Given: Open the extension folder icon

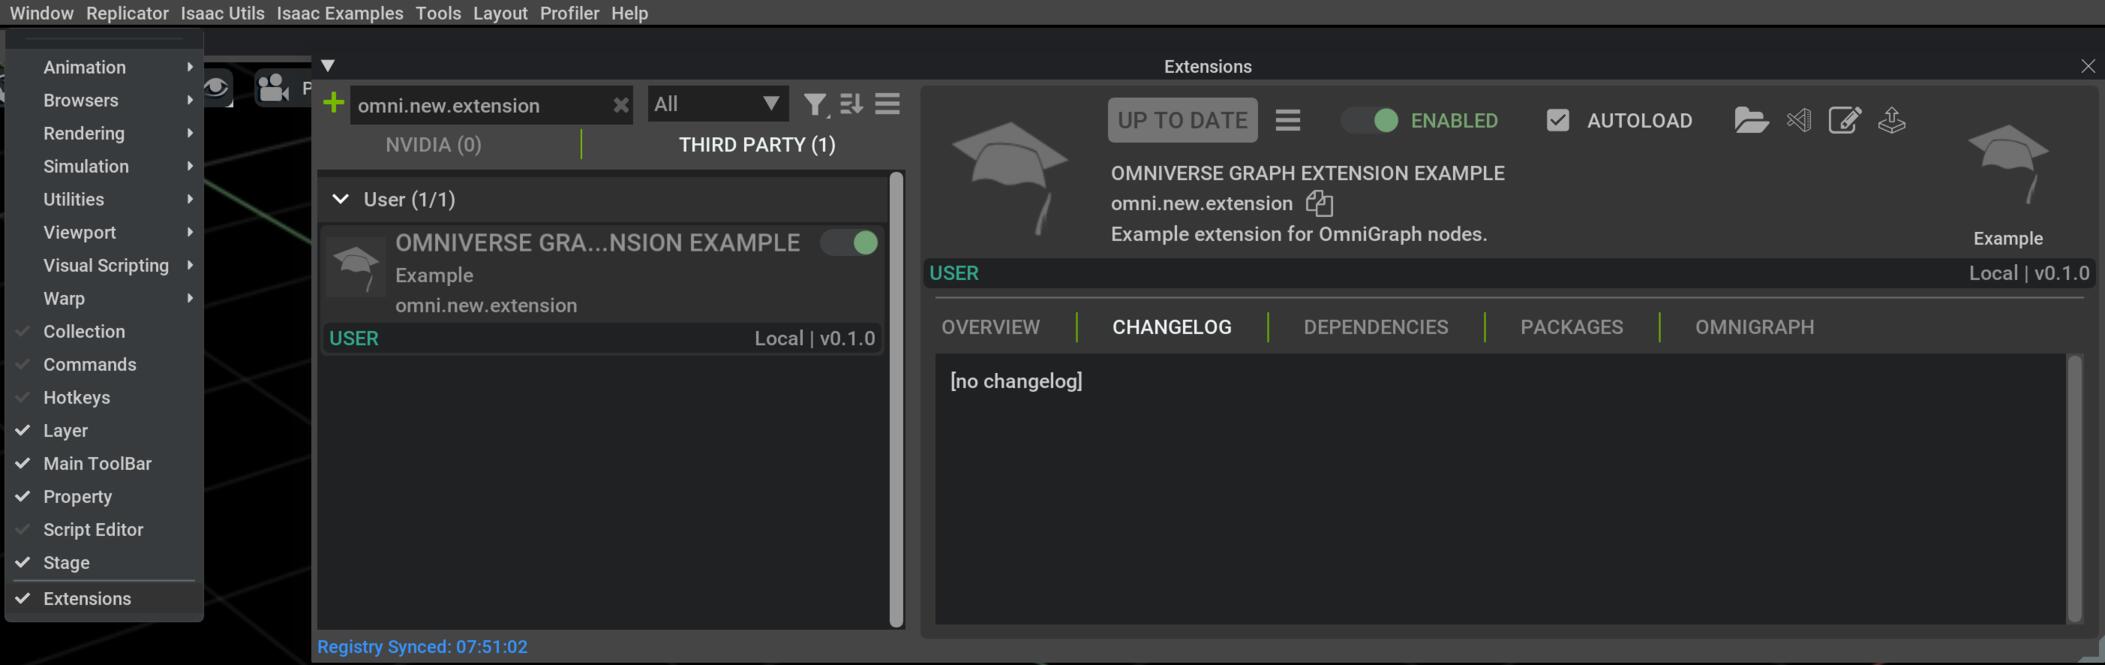Looking at the screenshot, I should pos(1750,120).
